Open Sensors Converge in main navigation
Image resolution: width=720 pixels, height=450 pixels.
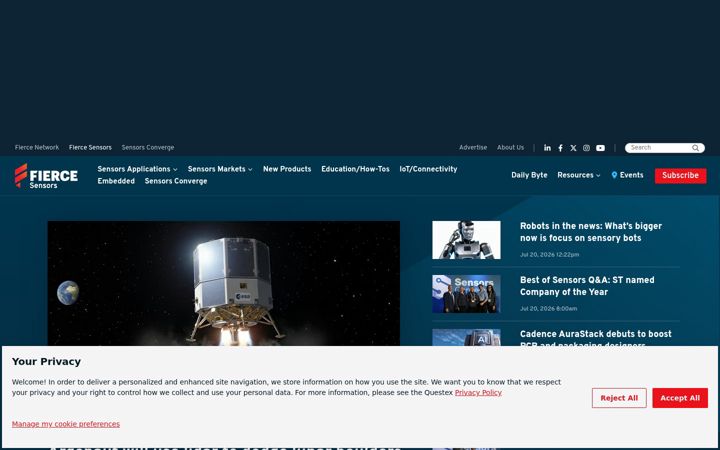pyautogui.click(x=176, y=181)
